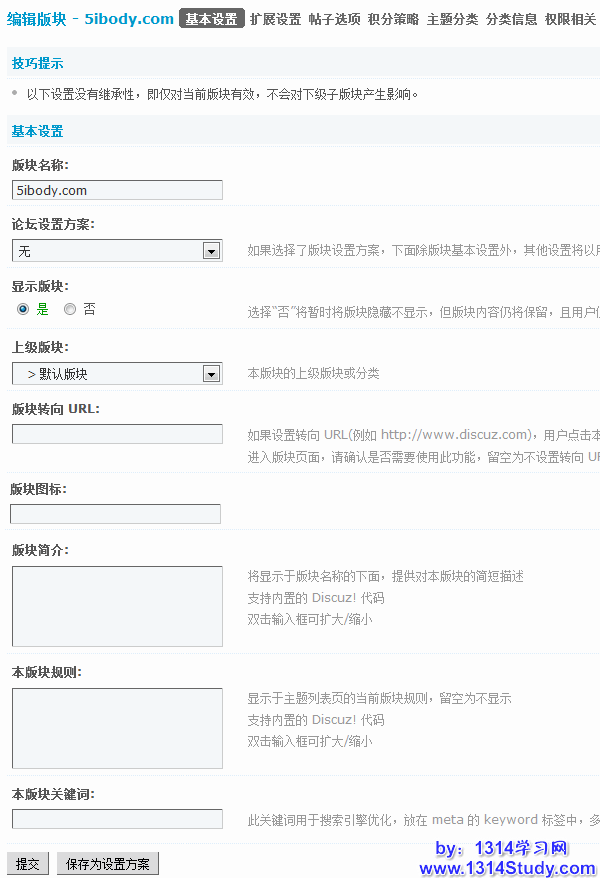600x878 pixels.
Task: Click inside the 本版块规则 text area
Action: (x=117, y=728)
